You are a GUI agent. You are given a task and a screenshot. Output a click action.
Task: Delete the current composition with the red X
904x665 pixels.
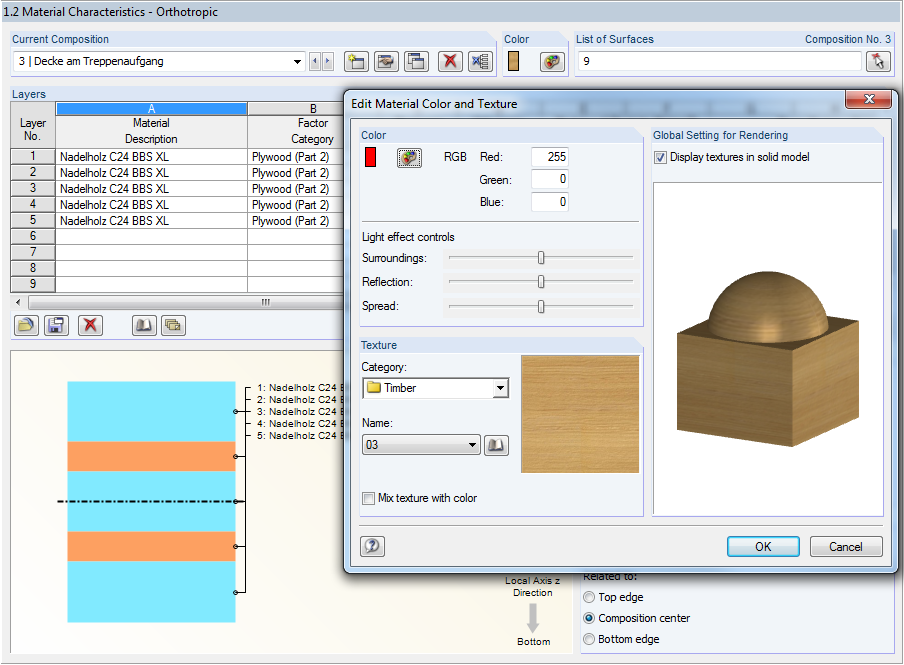[x=448, y=61]
